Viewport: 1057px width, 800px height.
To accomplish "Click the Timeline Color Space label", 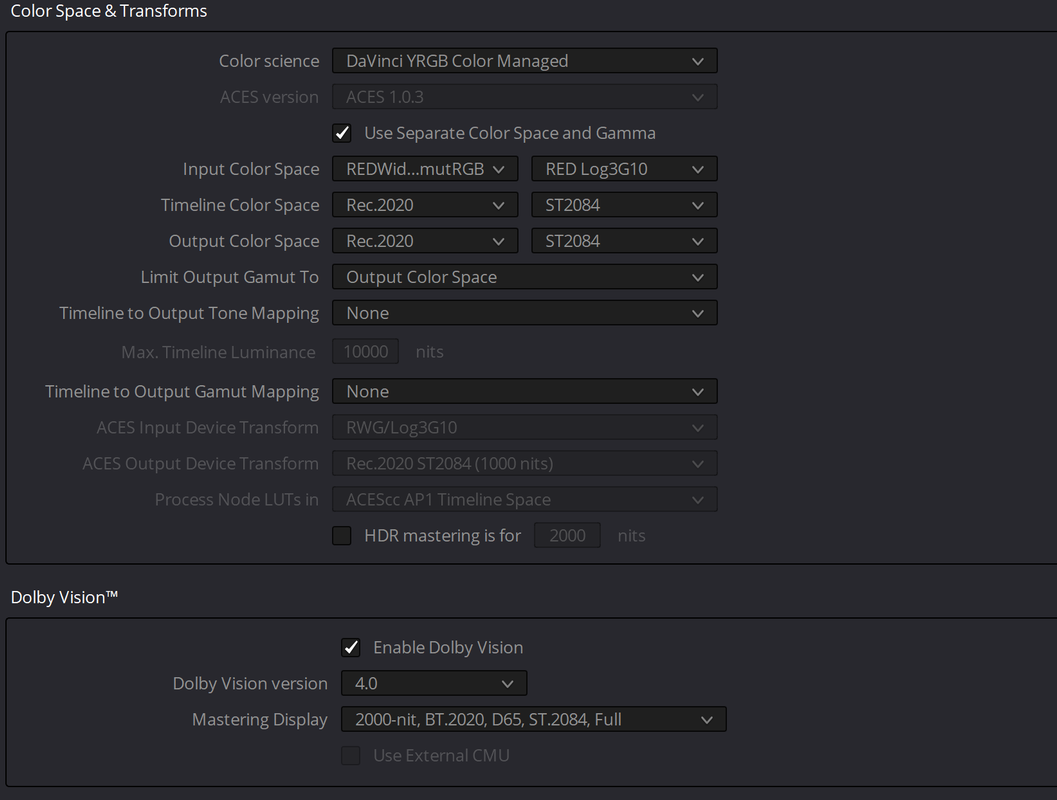I will click(240, 205).
